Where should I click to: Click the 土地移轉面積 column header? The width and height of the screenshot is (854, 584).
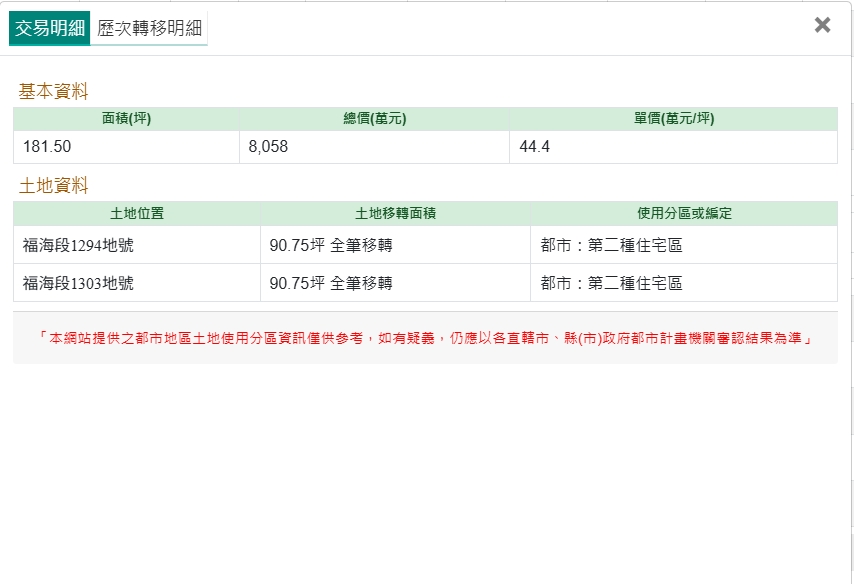click(395, 213)
